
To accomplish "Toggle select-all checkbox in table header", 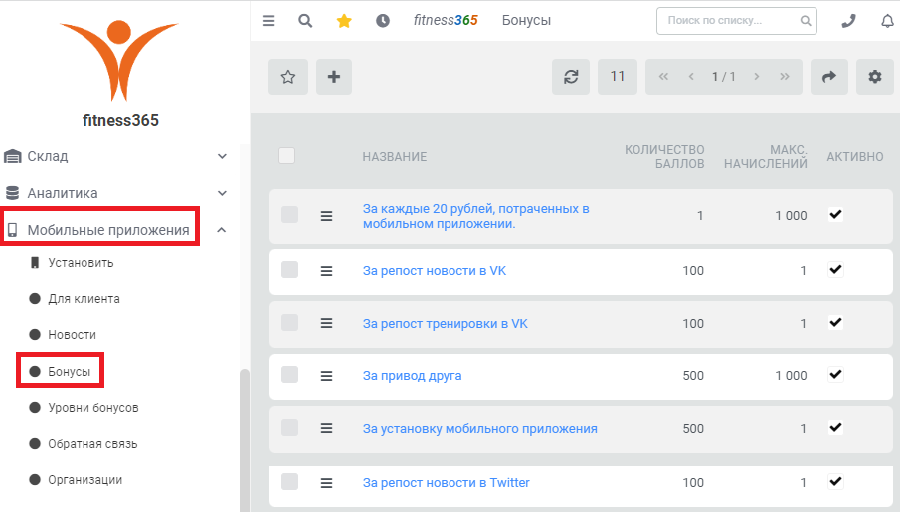I will click(286, 156).
